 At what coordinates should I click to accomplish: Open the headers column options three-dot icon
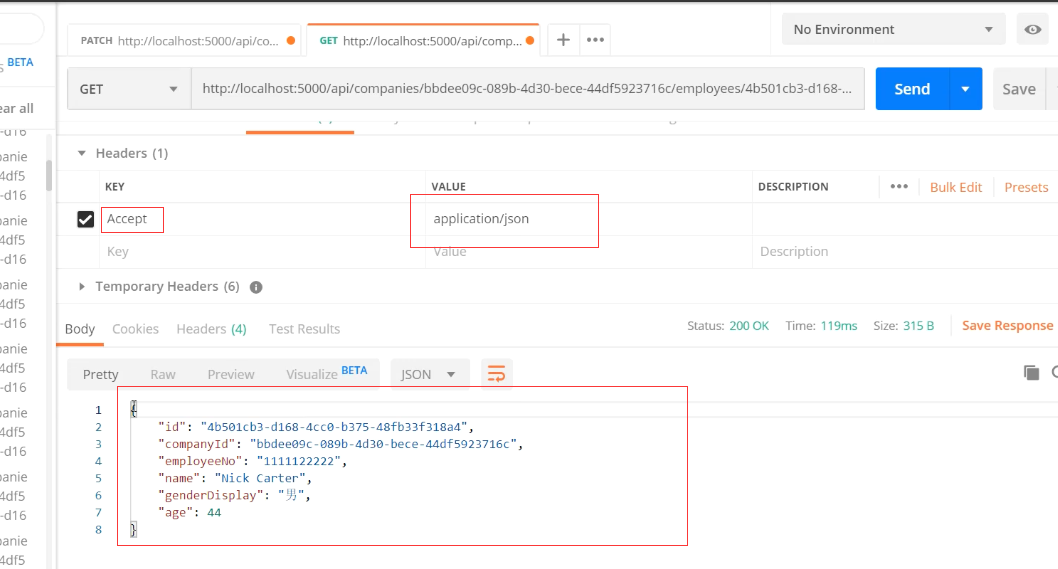point(899,187)
